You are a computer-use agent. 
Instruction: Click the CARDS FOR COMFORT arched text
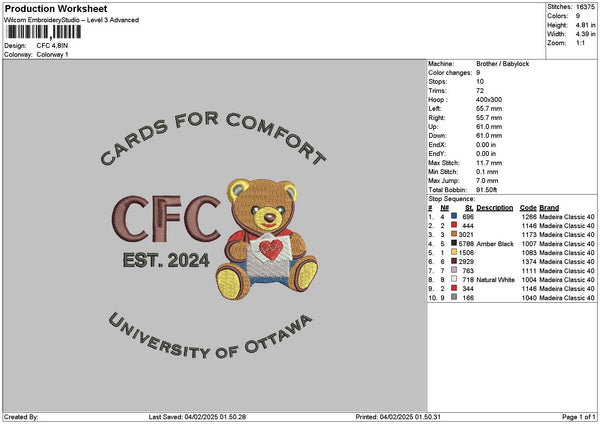tap(213, 137)
